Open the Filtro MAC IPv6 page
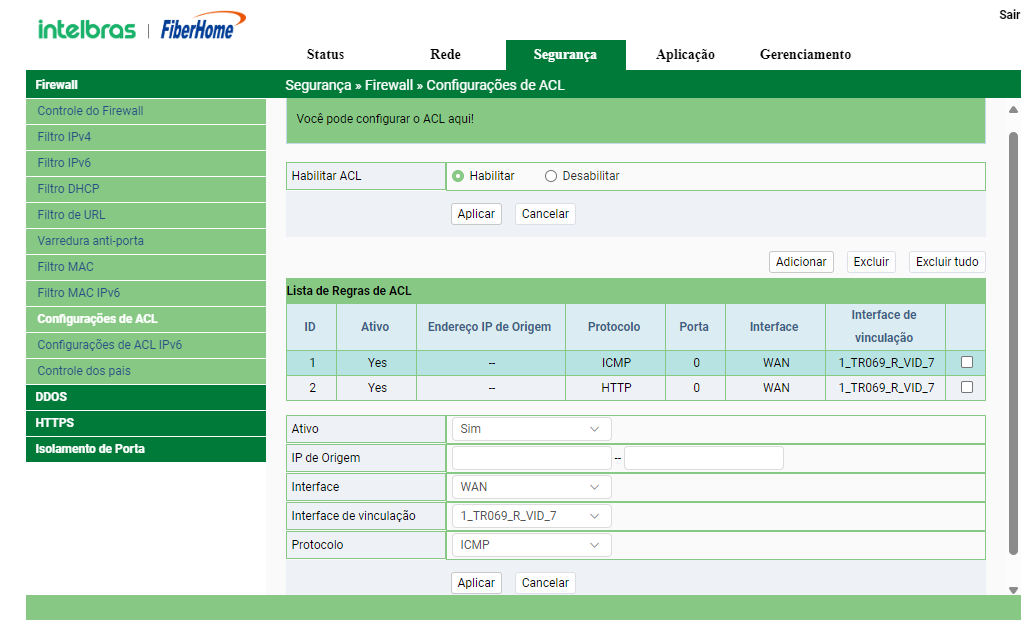Viewport: 1033px width, 640px height. 146,293
